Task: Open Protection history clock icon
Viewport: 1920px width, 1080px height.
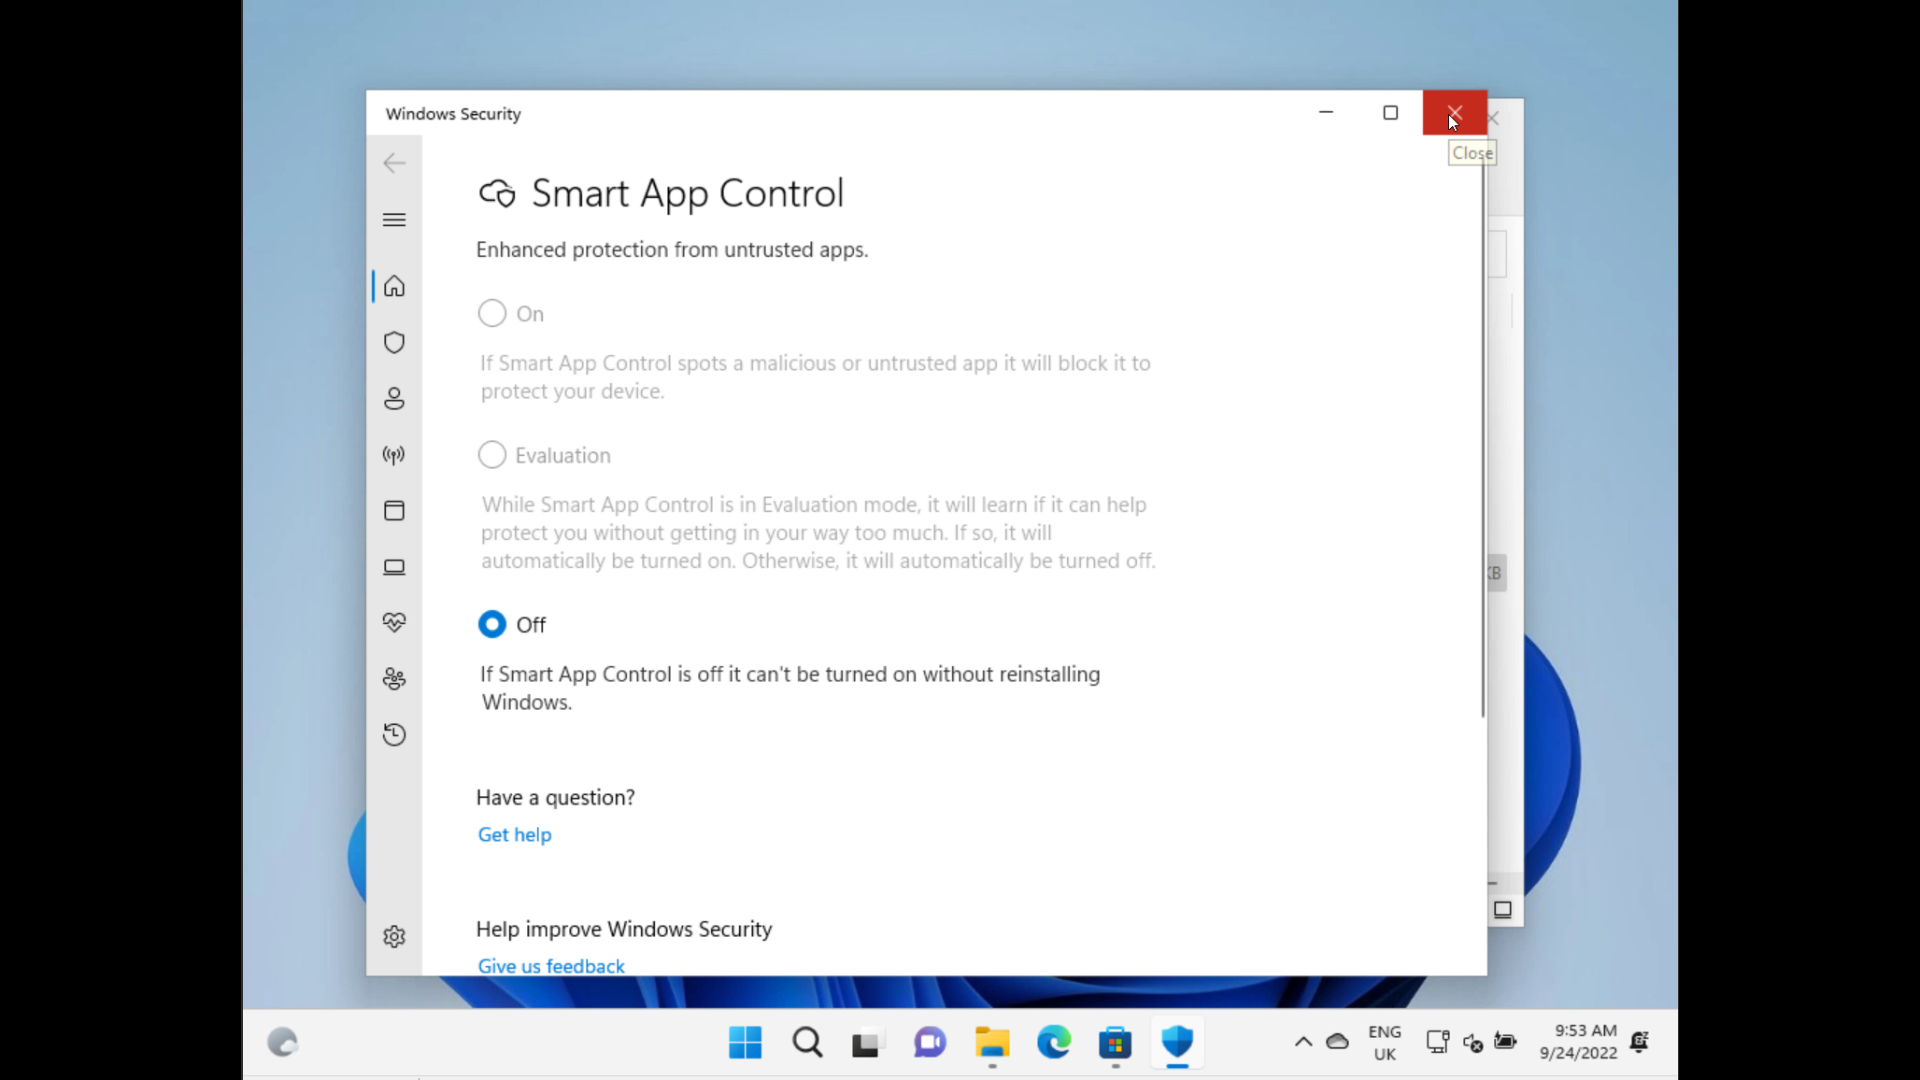Action: coord(394,734)
